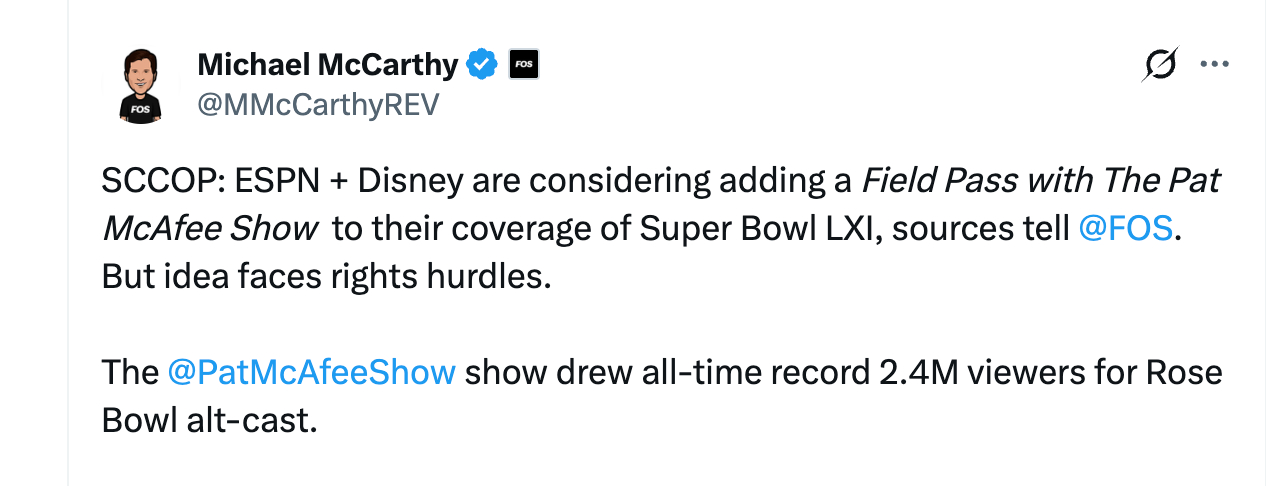The width and height of the screenshot is (1266, 486).
Task: Click 'But idea faces rights hurdles' sentence
Action: point(326,275)
